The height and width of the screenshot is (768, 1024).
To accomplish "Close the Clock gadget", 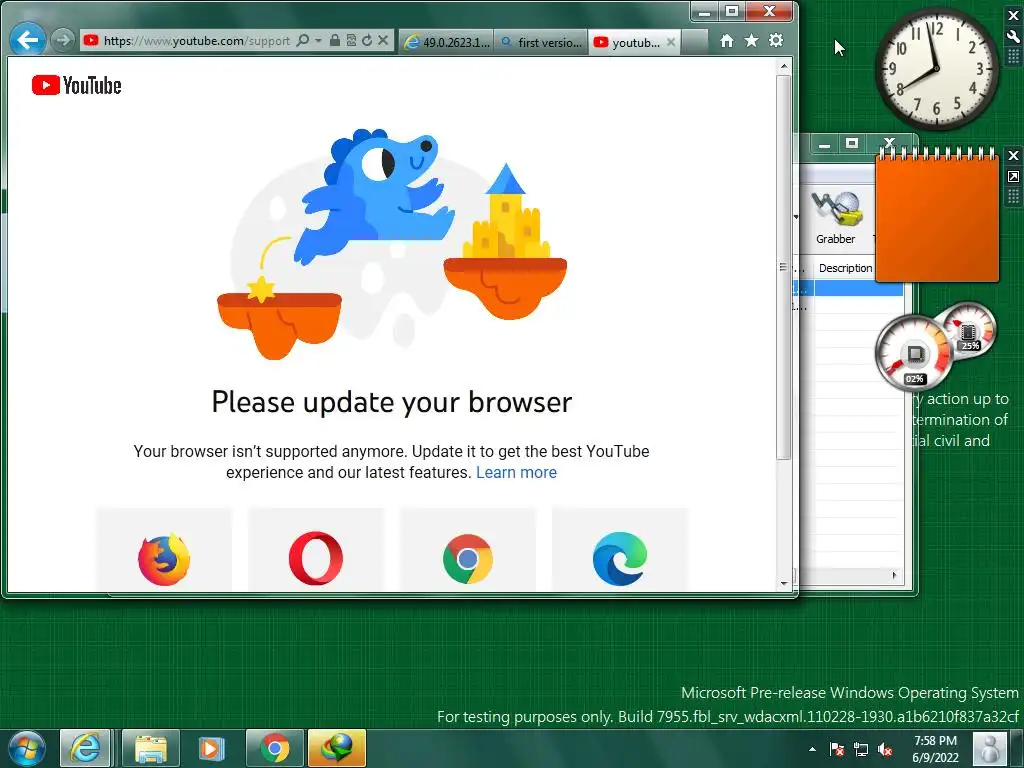I will click(1014, 16).
